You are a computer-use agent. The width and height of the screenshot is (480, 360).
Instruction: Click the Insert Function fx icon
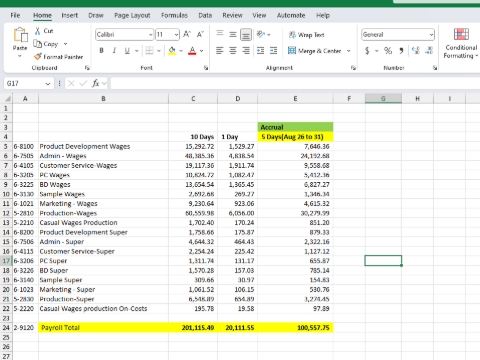[x=95, y=83]
